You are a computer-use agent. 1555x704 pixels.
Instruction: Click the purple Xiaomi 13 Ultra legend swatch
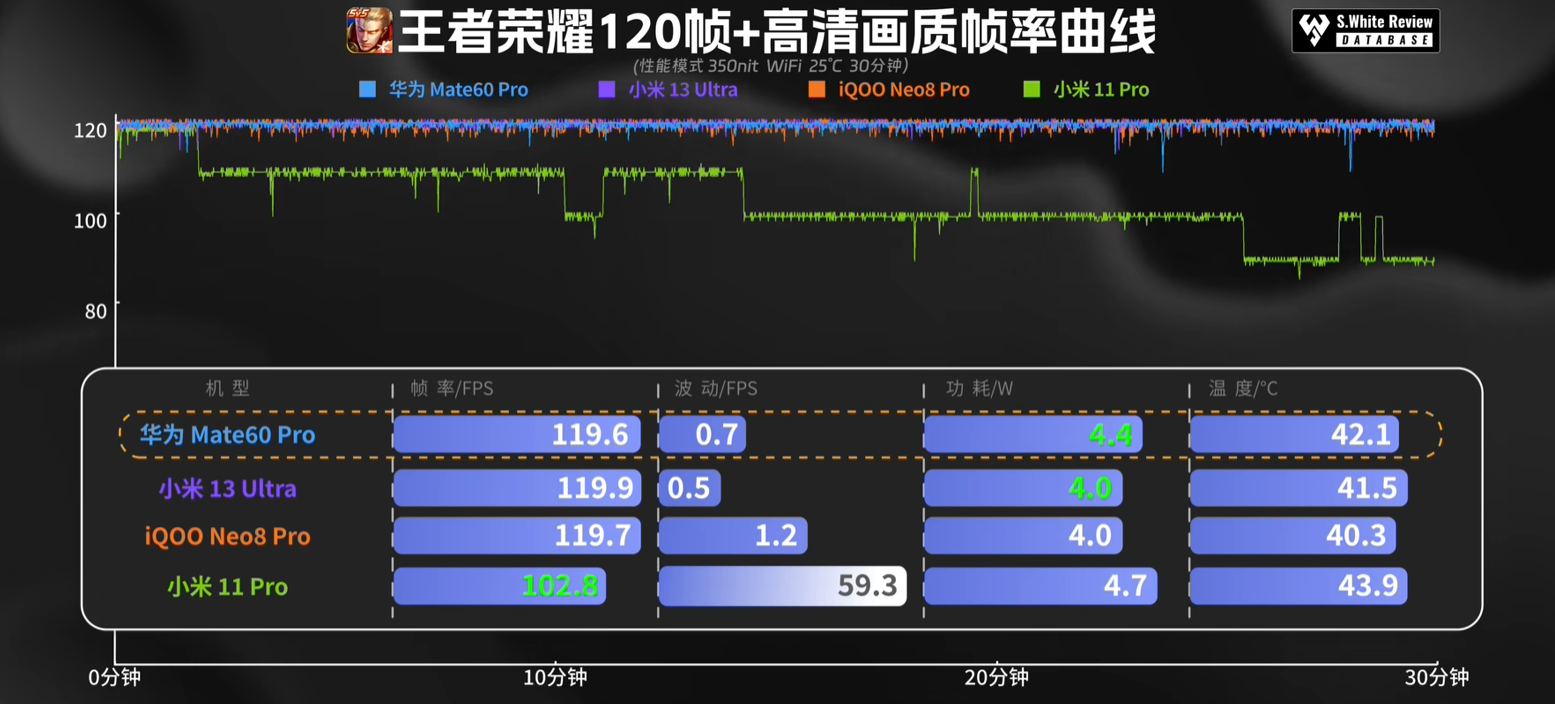point(606,89)
